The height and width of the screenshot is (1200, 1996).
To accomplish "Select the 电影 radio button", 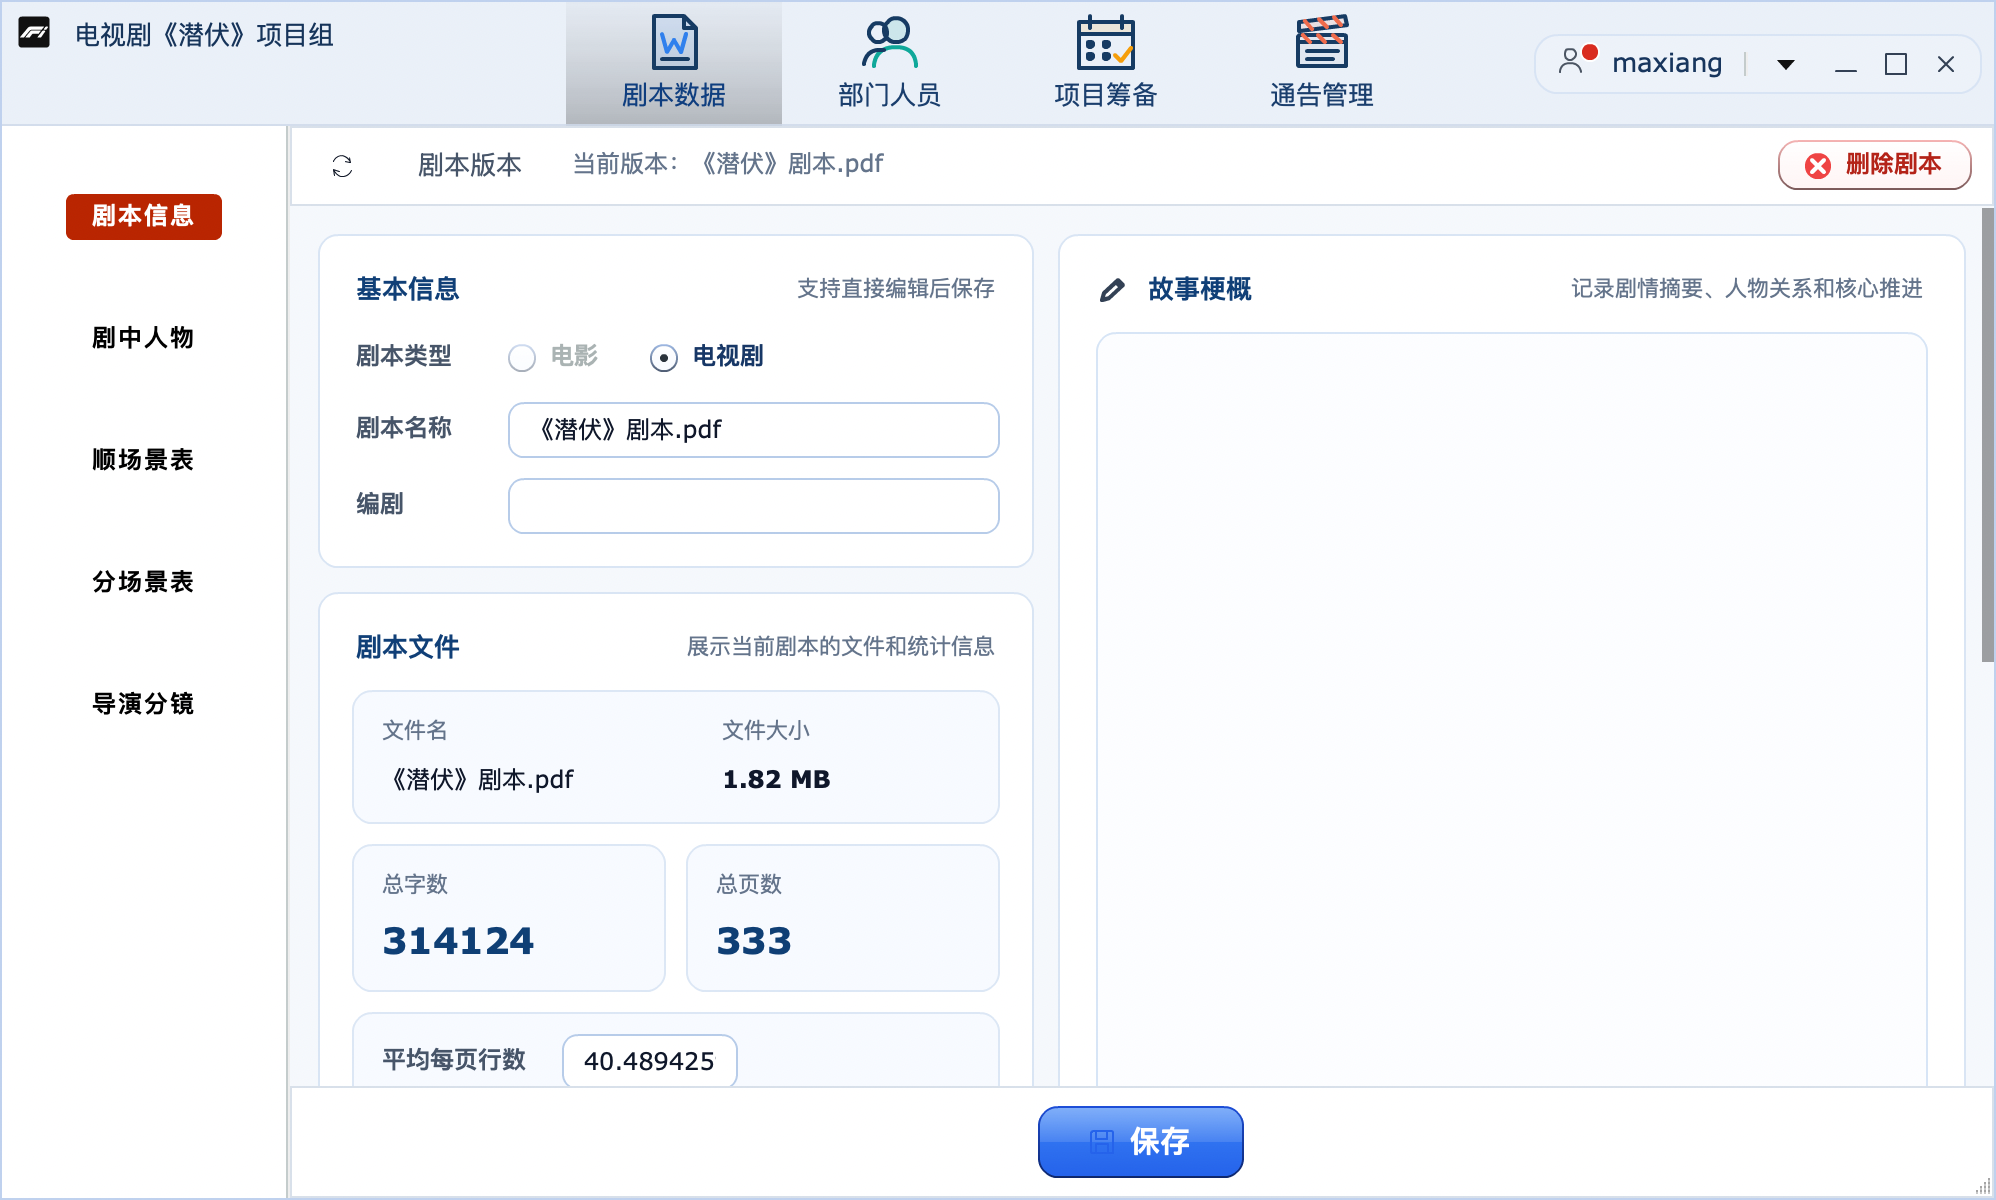I will coord(522,357).
